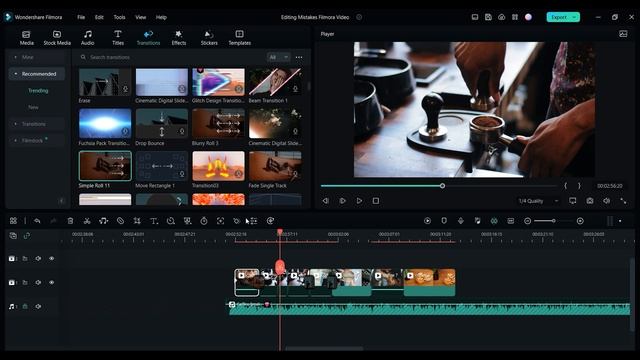This screenshot has width=640, height=360.
Task: Click the Delete trash icon
Action: [70, 221]
